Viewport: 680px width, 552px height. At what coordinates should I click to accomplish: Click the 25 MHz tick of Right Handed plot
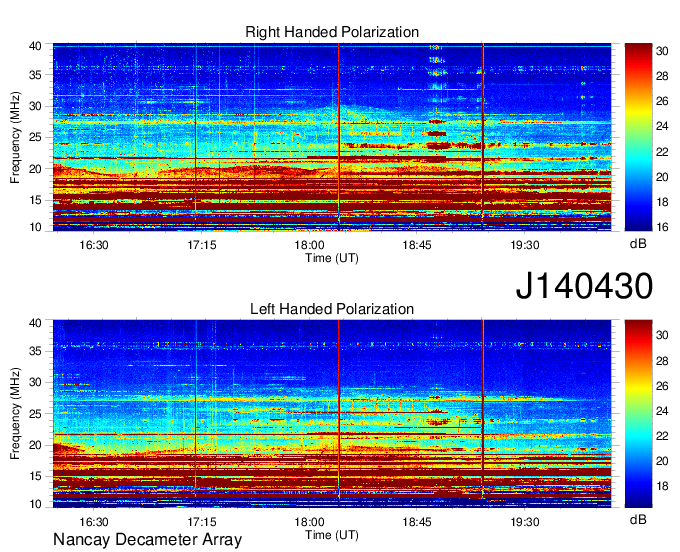point(35,137)
